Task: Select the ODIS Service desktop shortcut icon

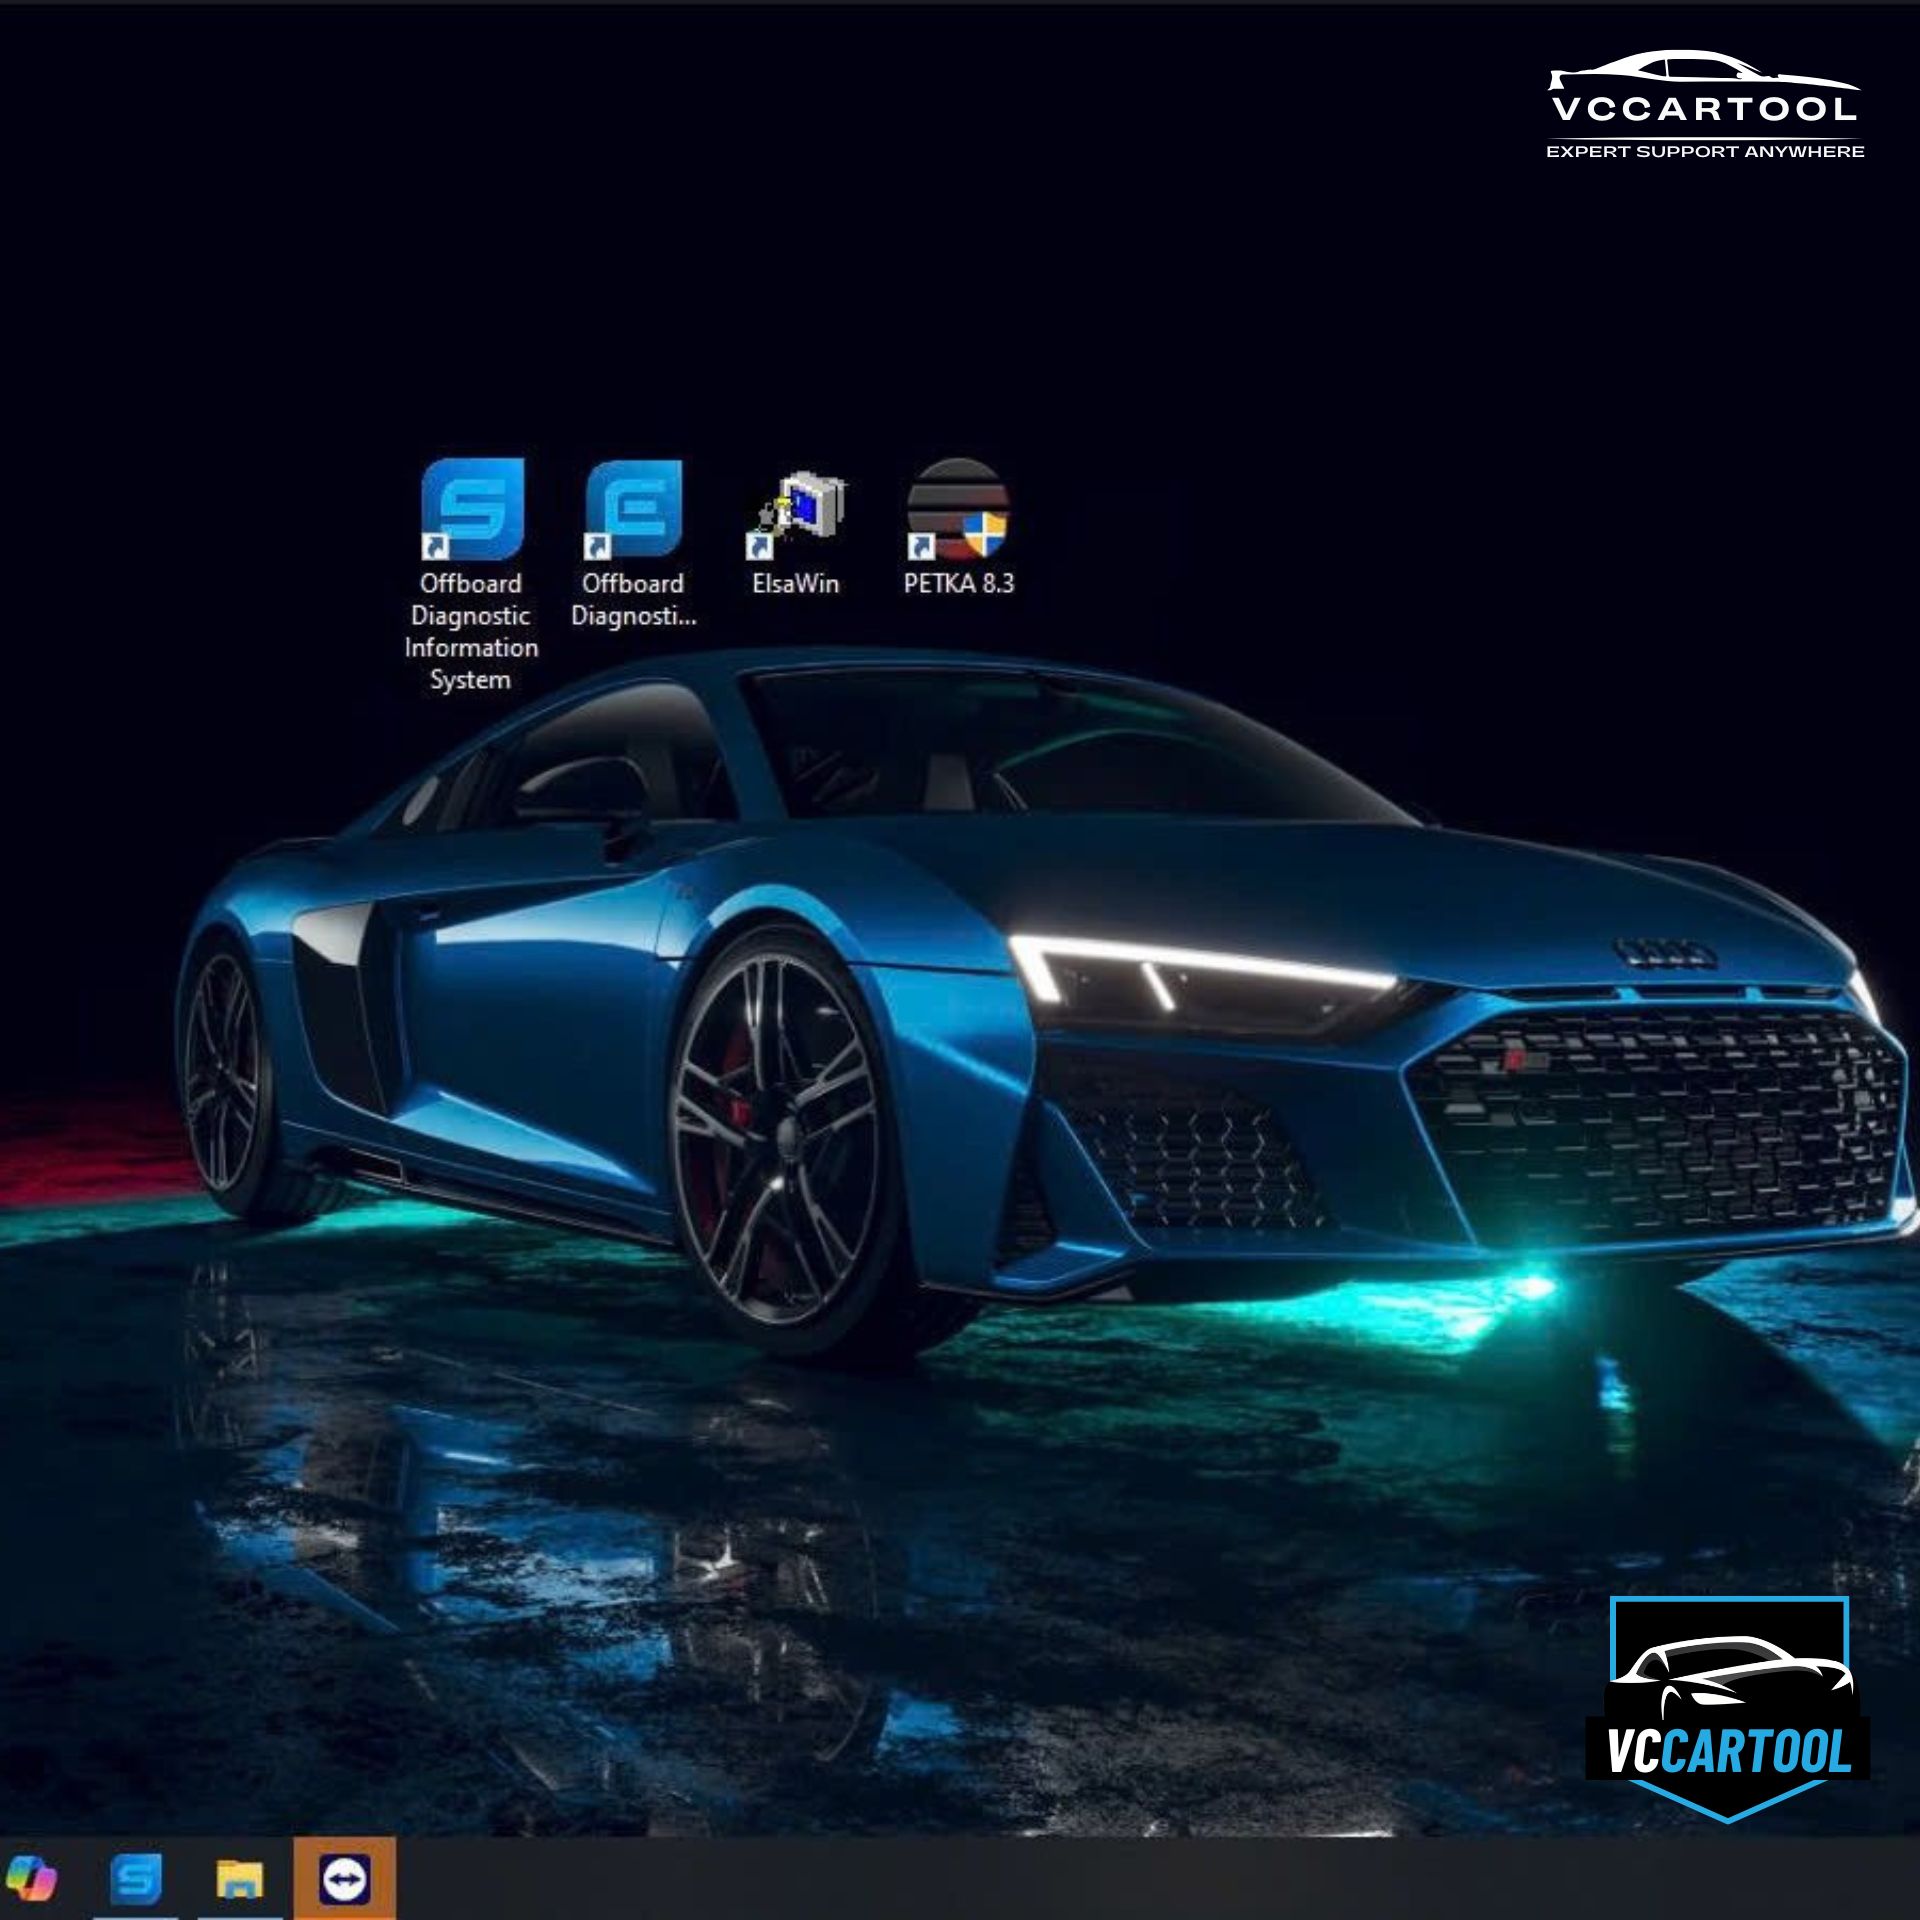Action: [472, 509]
